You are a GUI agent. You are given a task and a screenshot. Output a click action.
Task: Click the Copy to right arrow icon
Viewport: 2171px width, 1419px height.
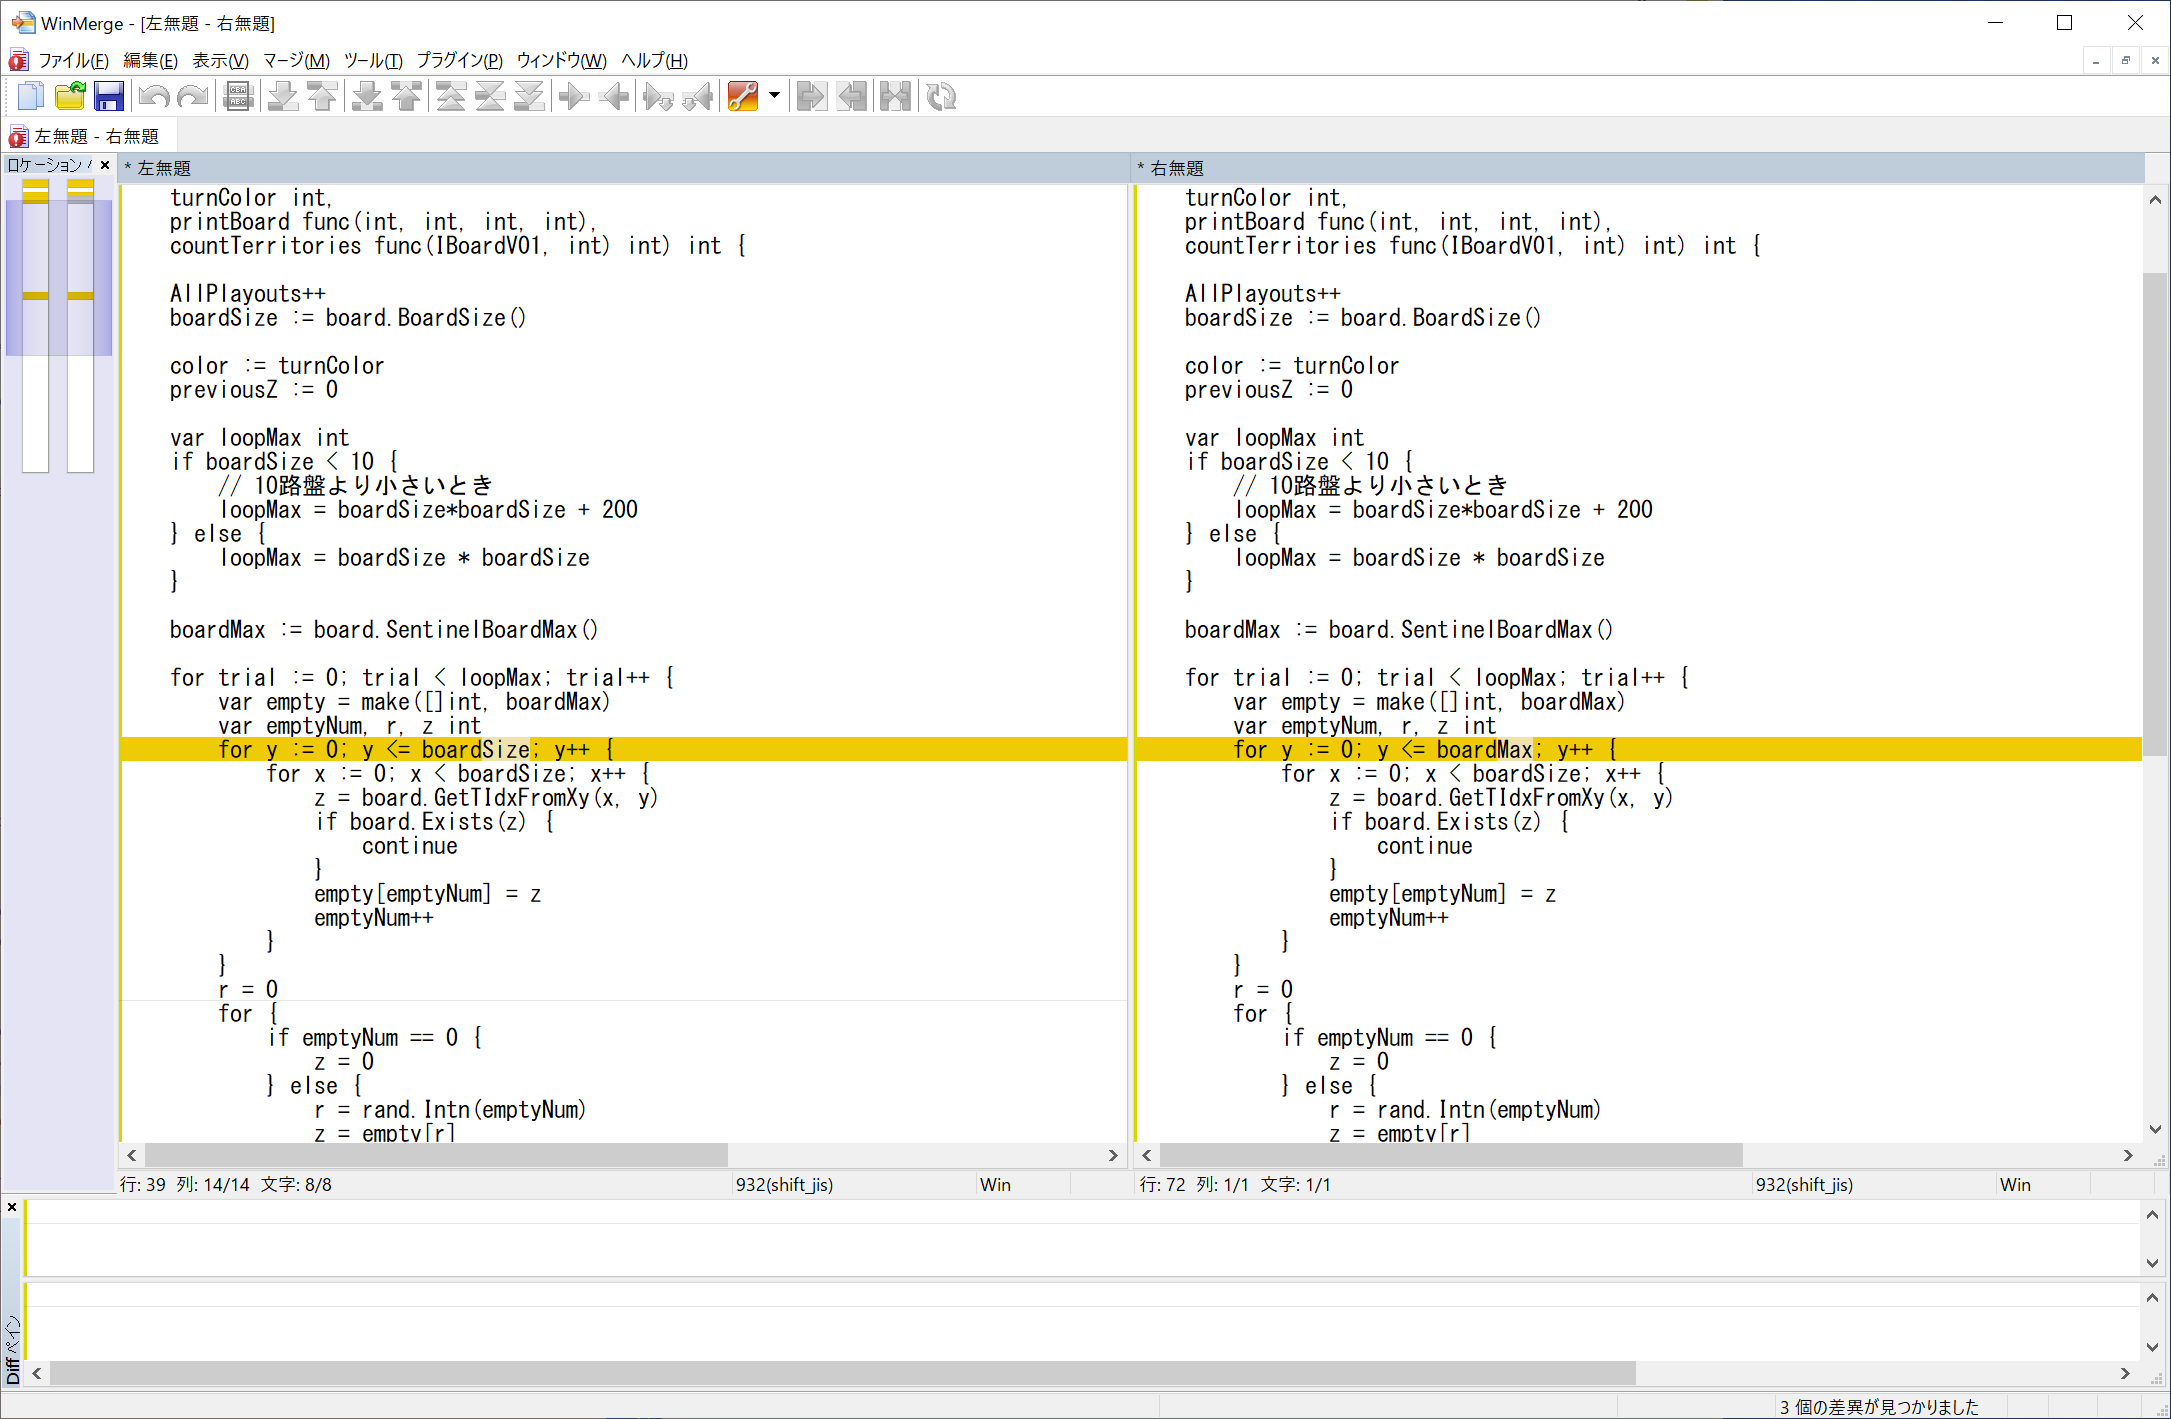click(574, 97)
